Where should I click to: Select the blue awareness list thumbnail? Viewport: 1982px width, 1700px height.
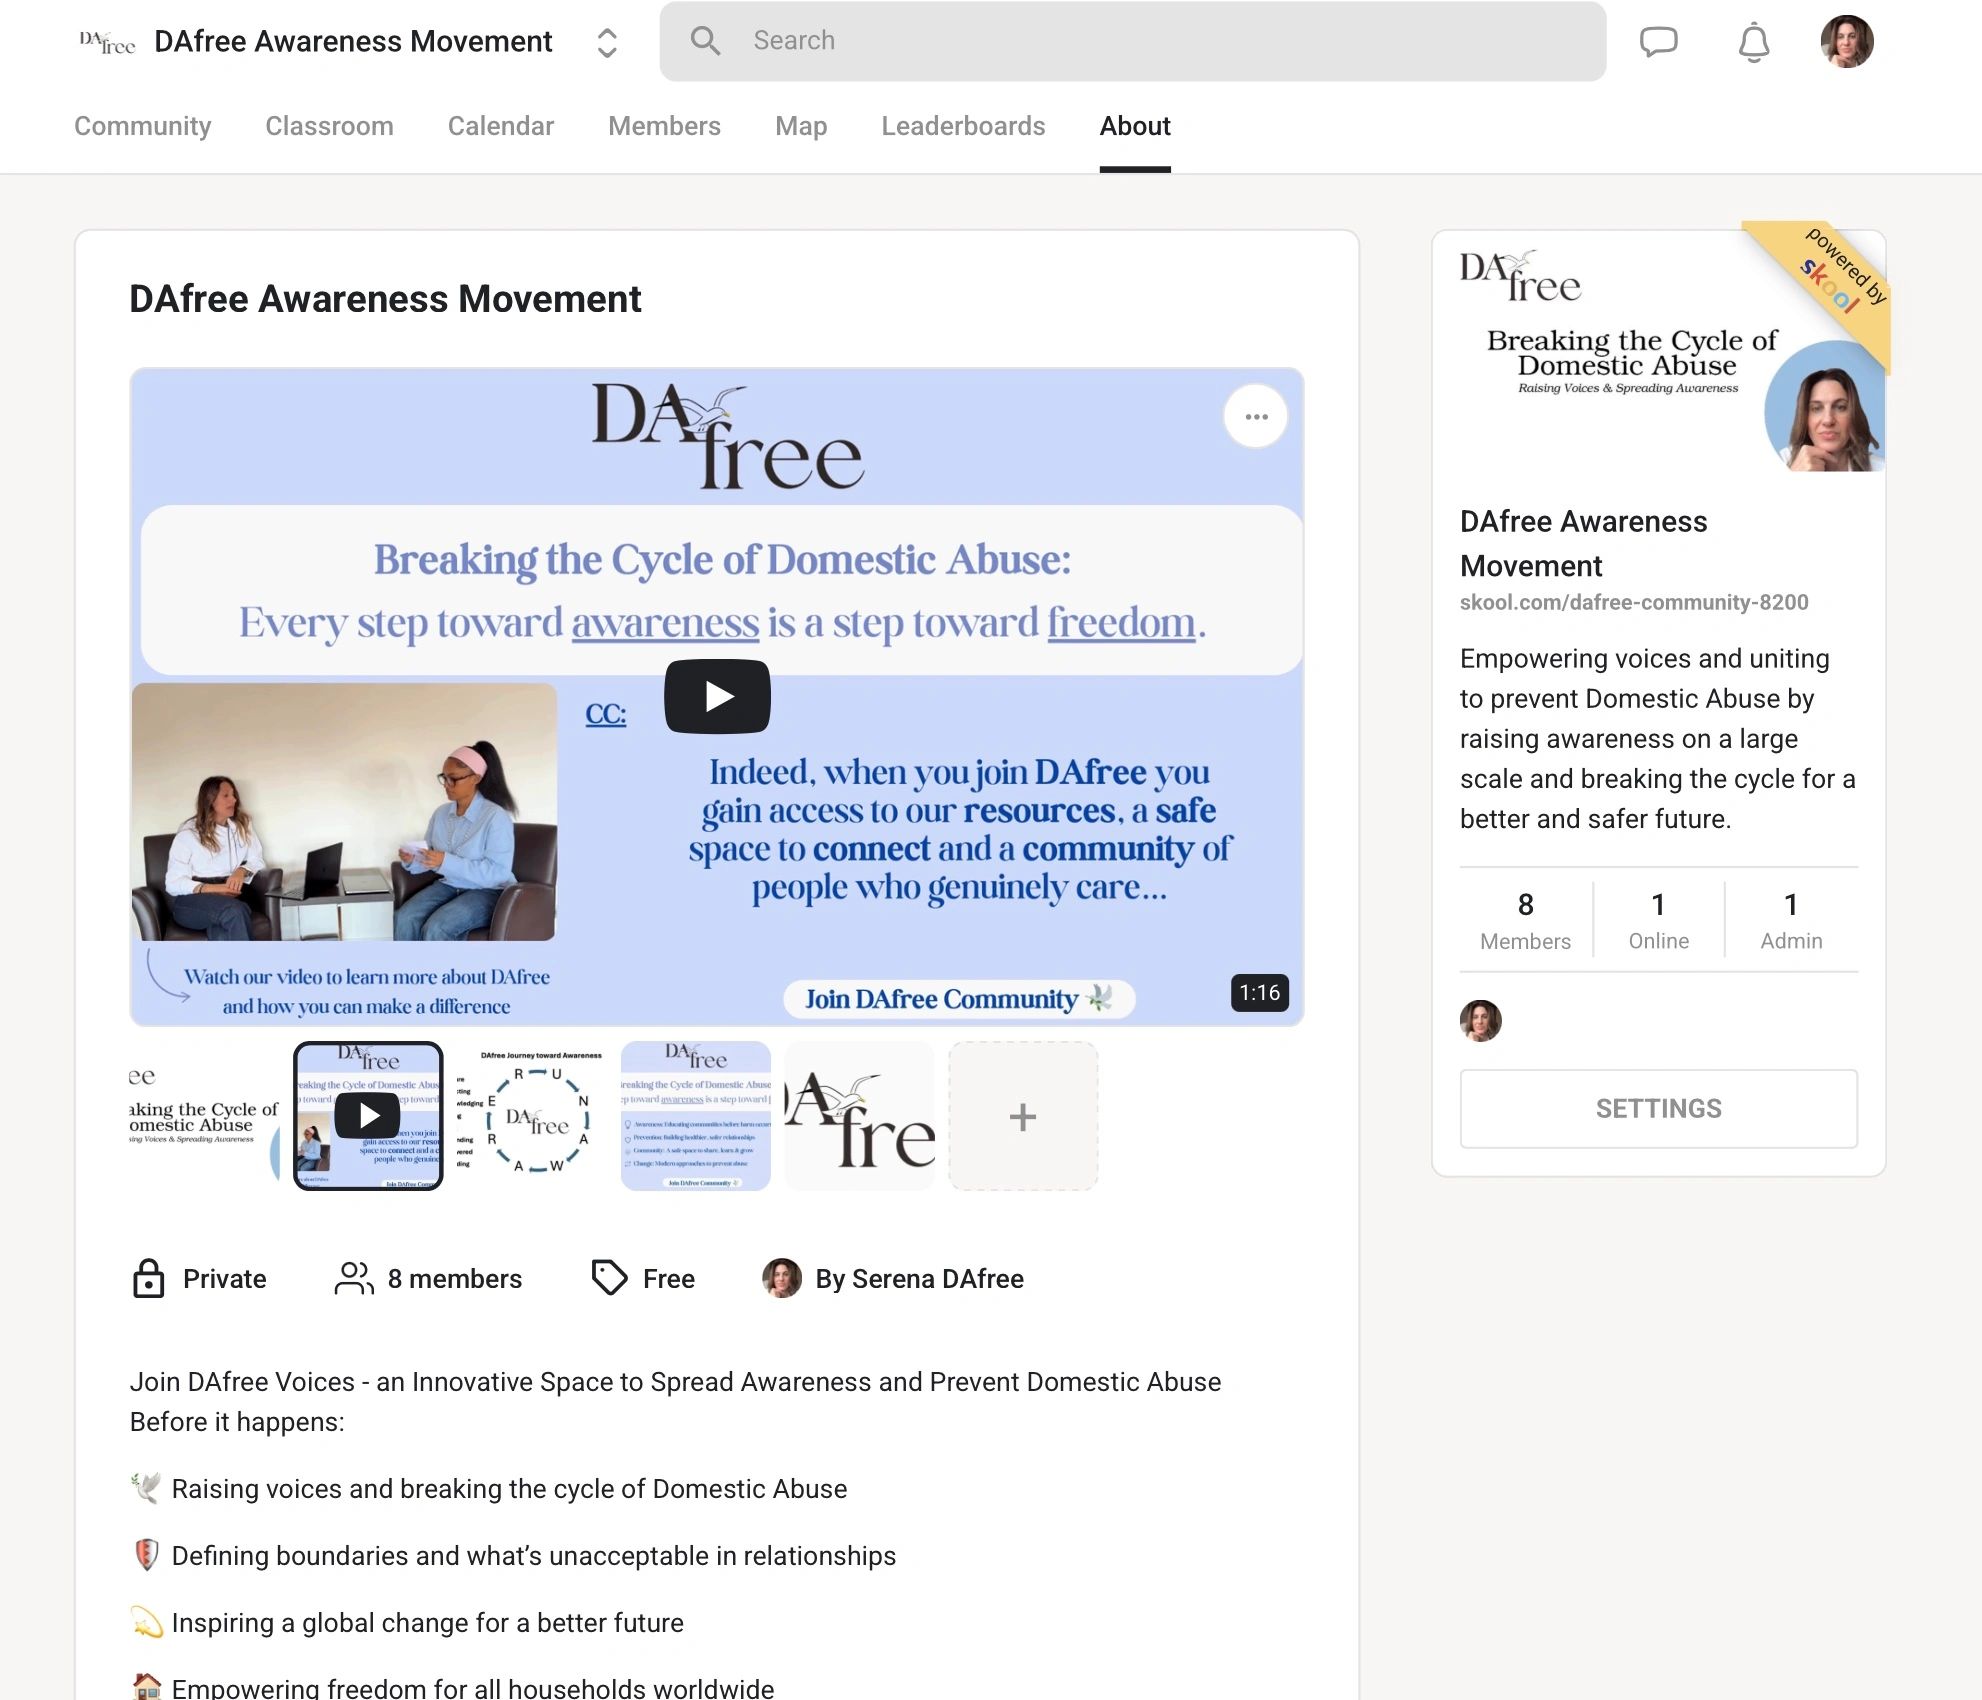(x=696, y=1116)
